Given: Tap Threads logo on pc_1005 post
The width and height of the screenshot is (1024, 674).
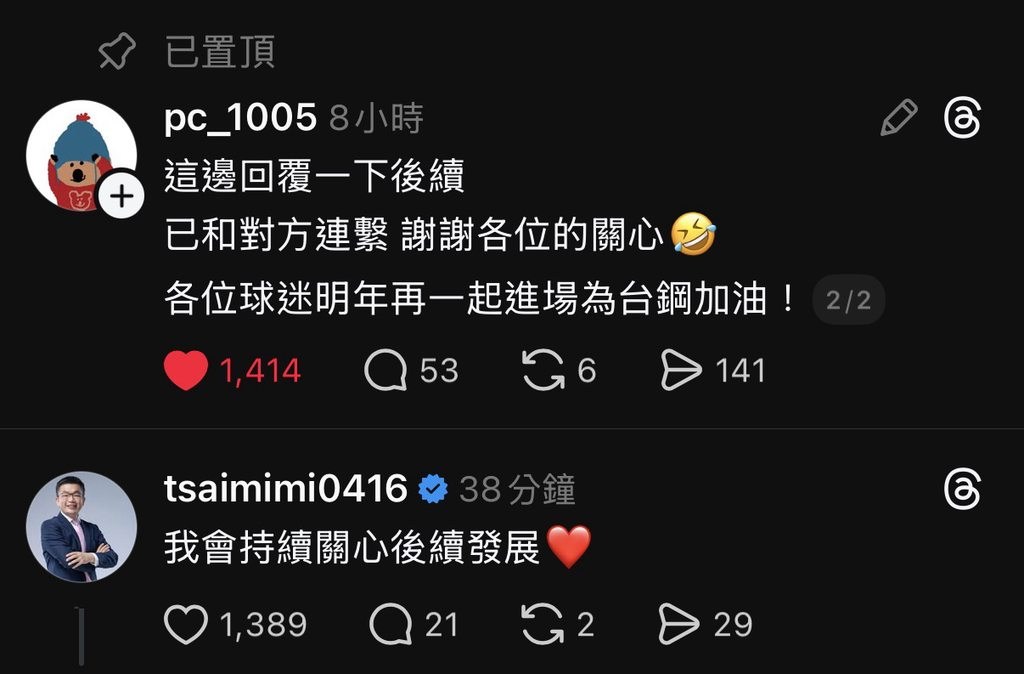Looking at the screenshot, I should point(963,118).
